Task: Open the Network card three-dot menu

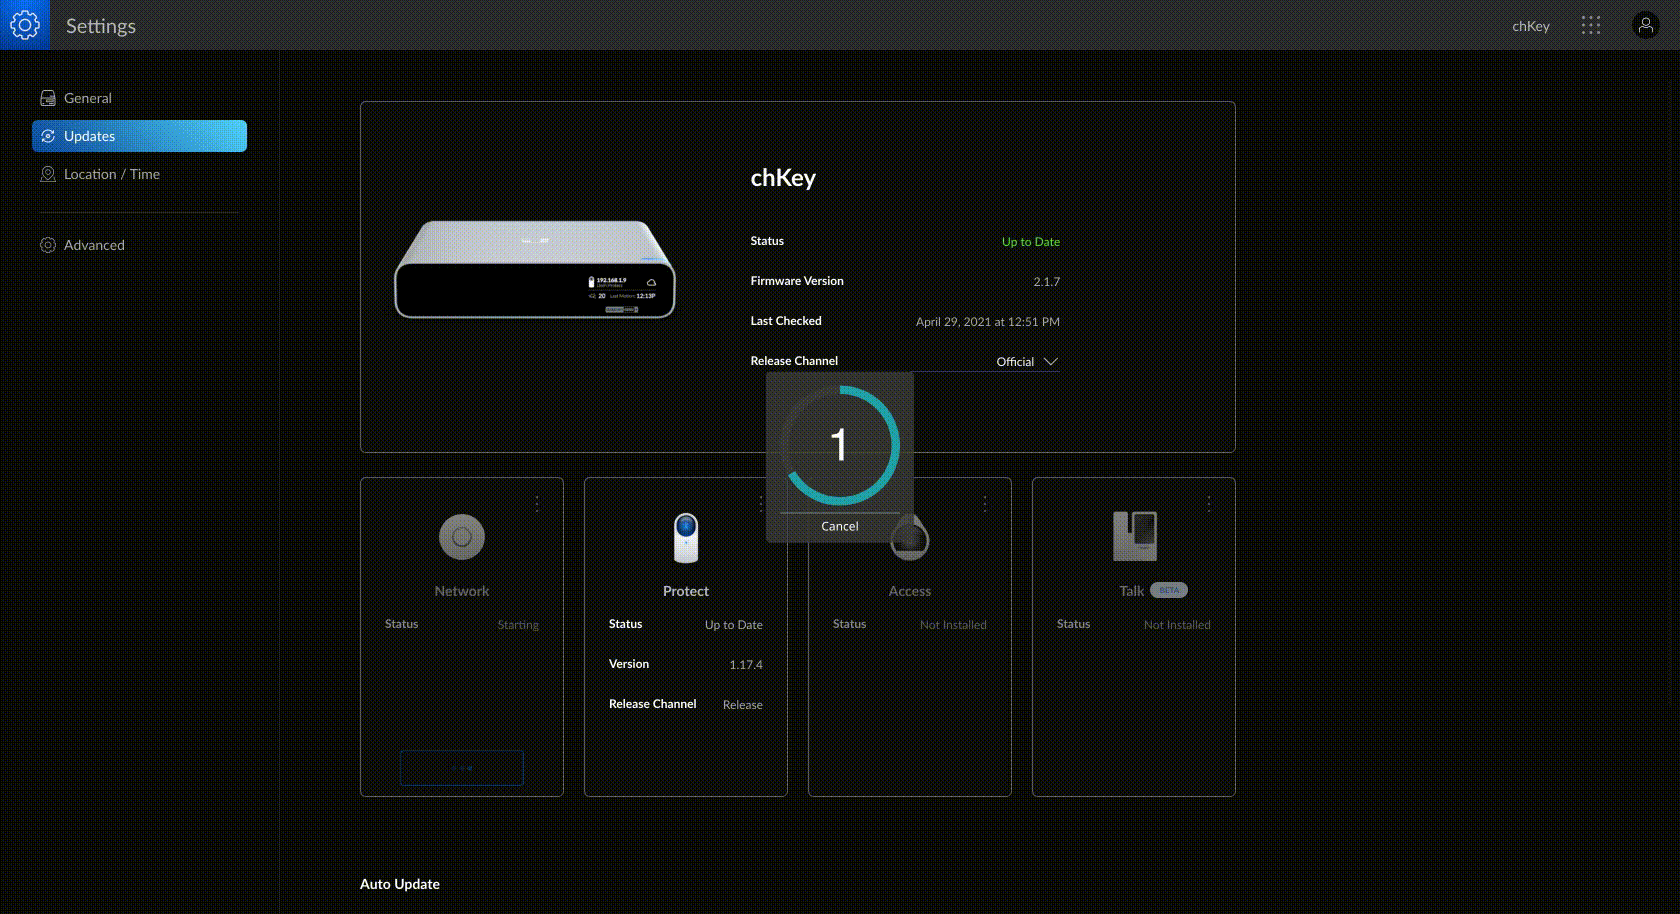Action: (537, 504)
